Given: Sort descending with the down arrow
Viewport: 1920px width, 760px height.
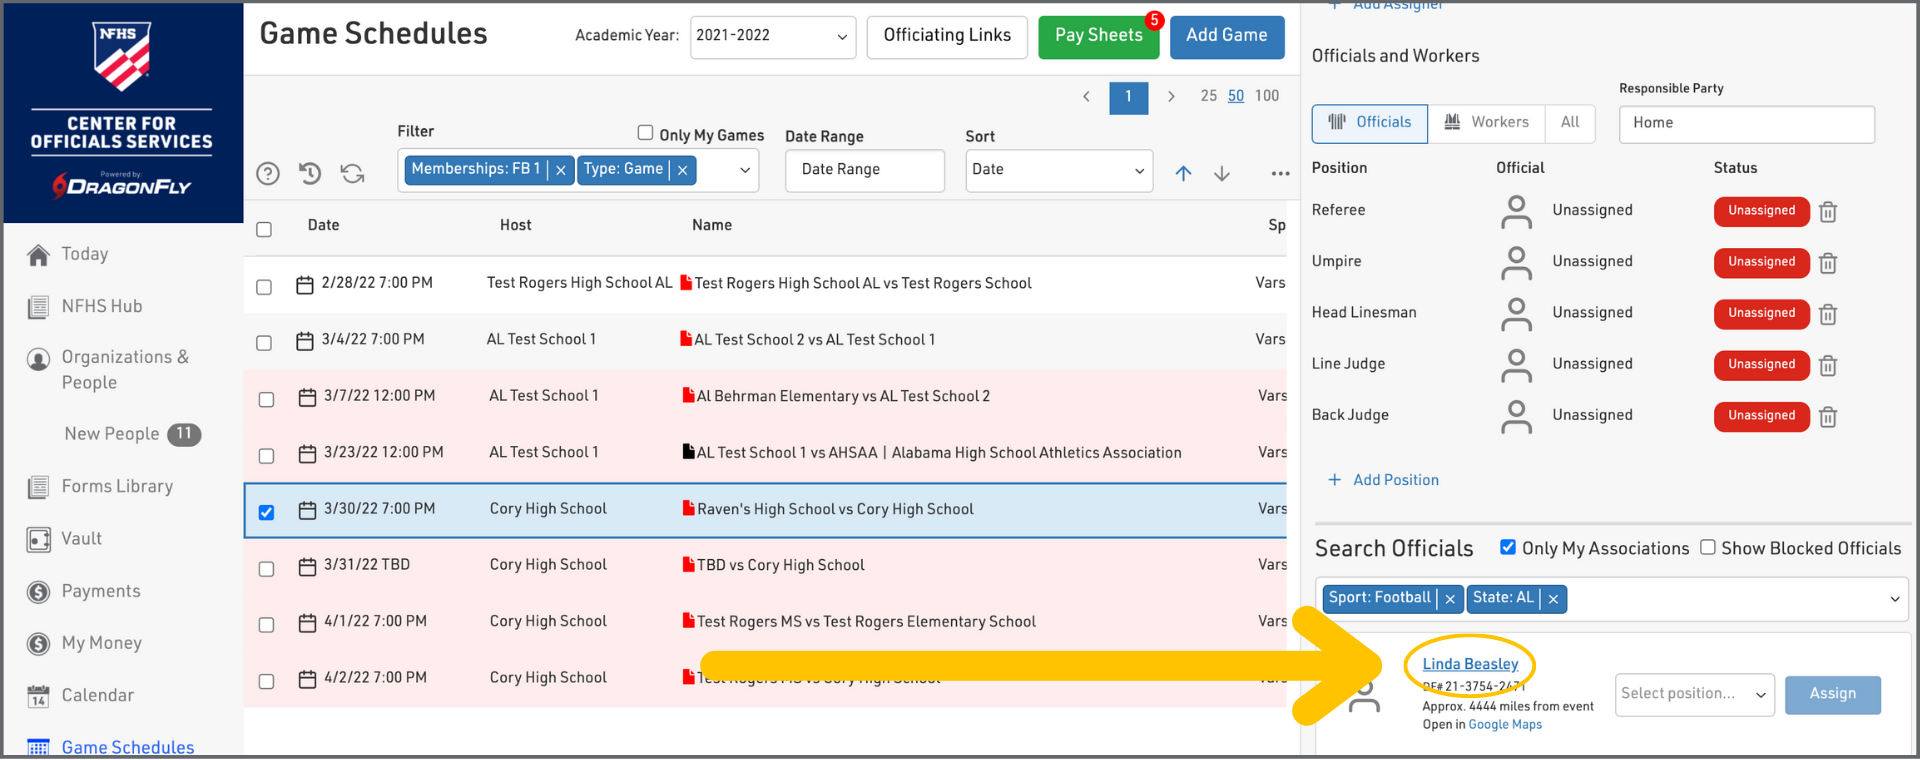Looking at the screenshot, I should coord(1222,173).
